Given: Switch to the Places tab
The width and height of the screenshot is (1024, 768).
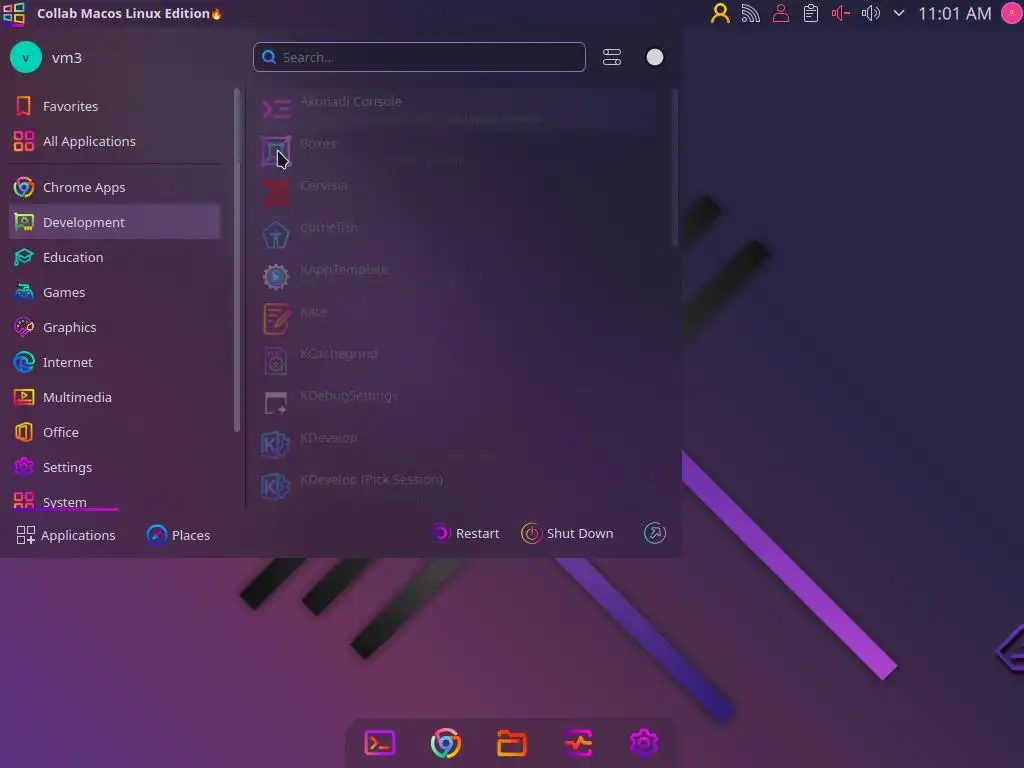Looking at the screenshot, I should pos(178,535).
